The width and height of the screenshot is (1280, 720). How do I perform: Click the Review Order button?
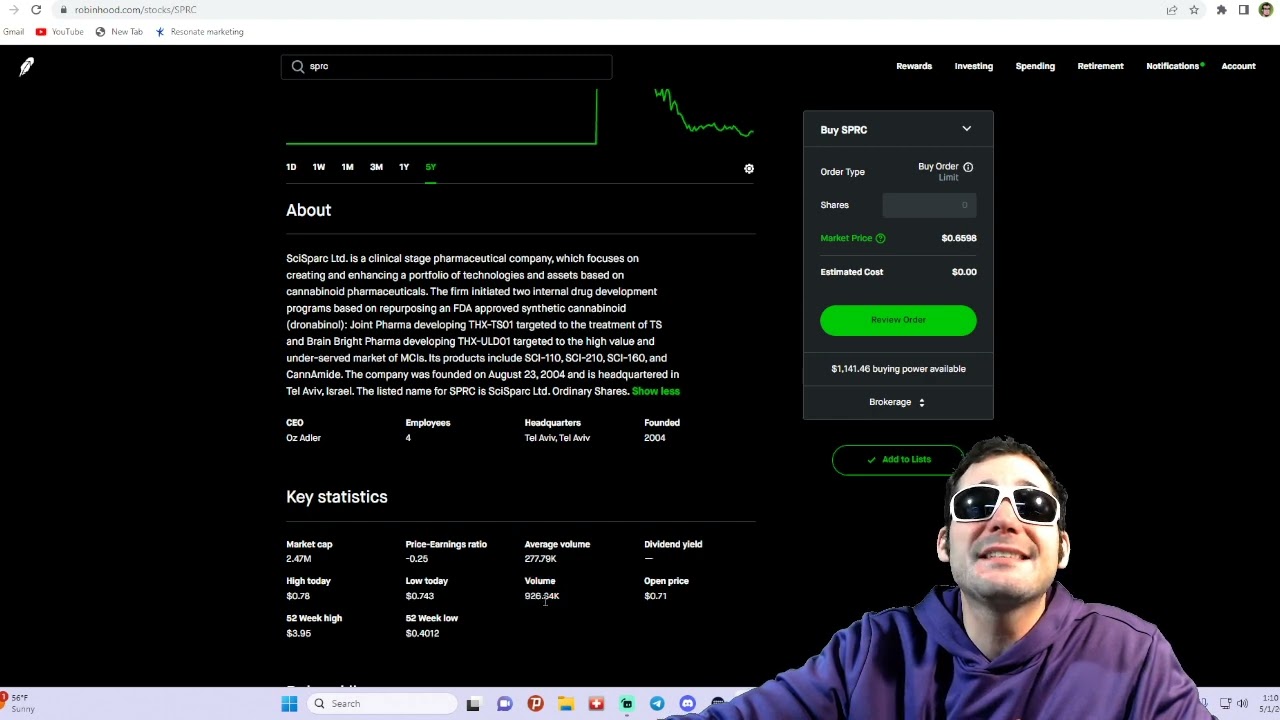coord(898,320)
